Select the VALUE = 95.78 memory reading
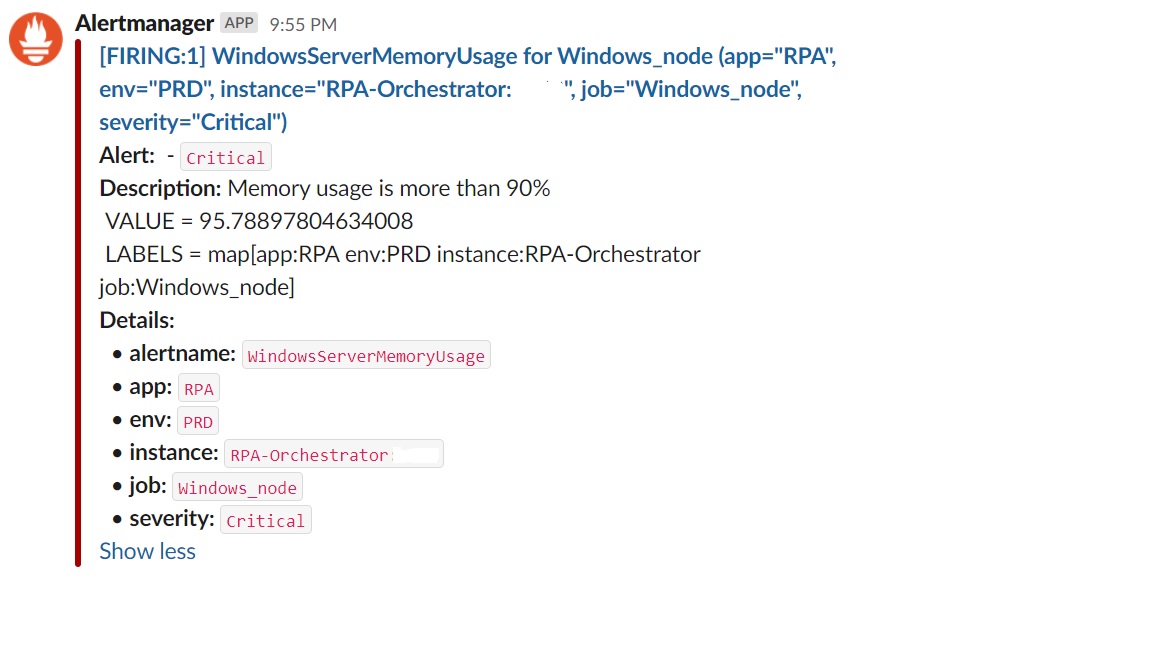The width and height of the screenshot is (1152, 648). [258, 221]
